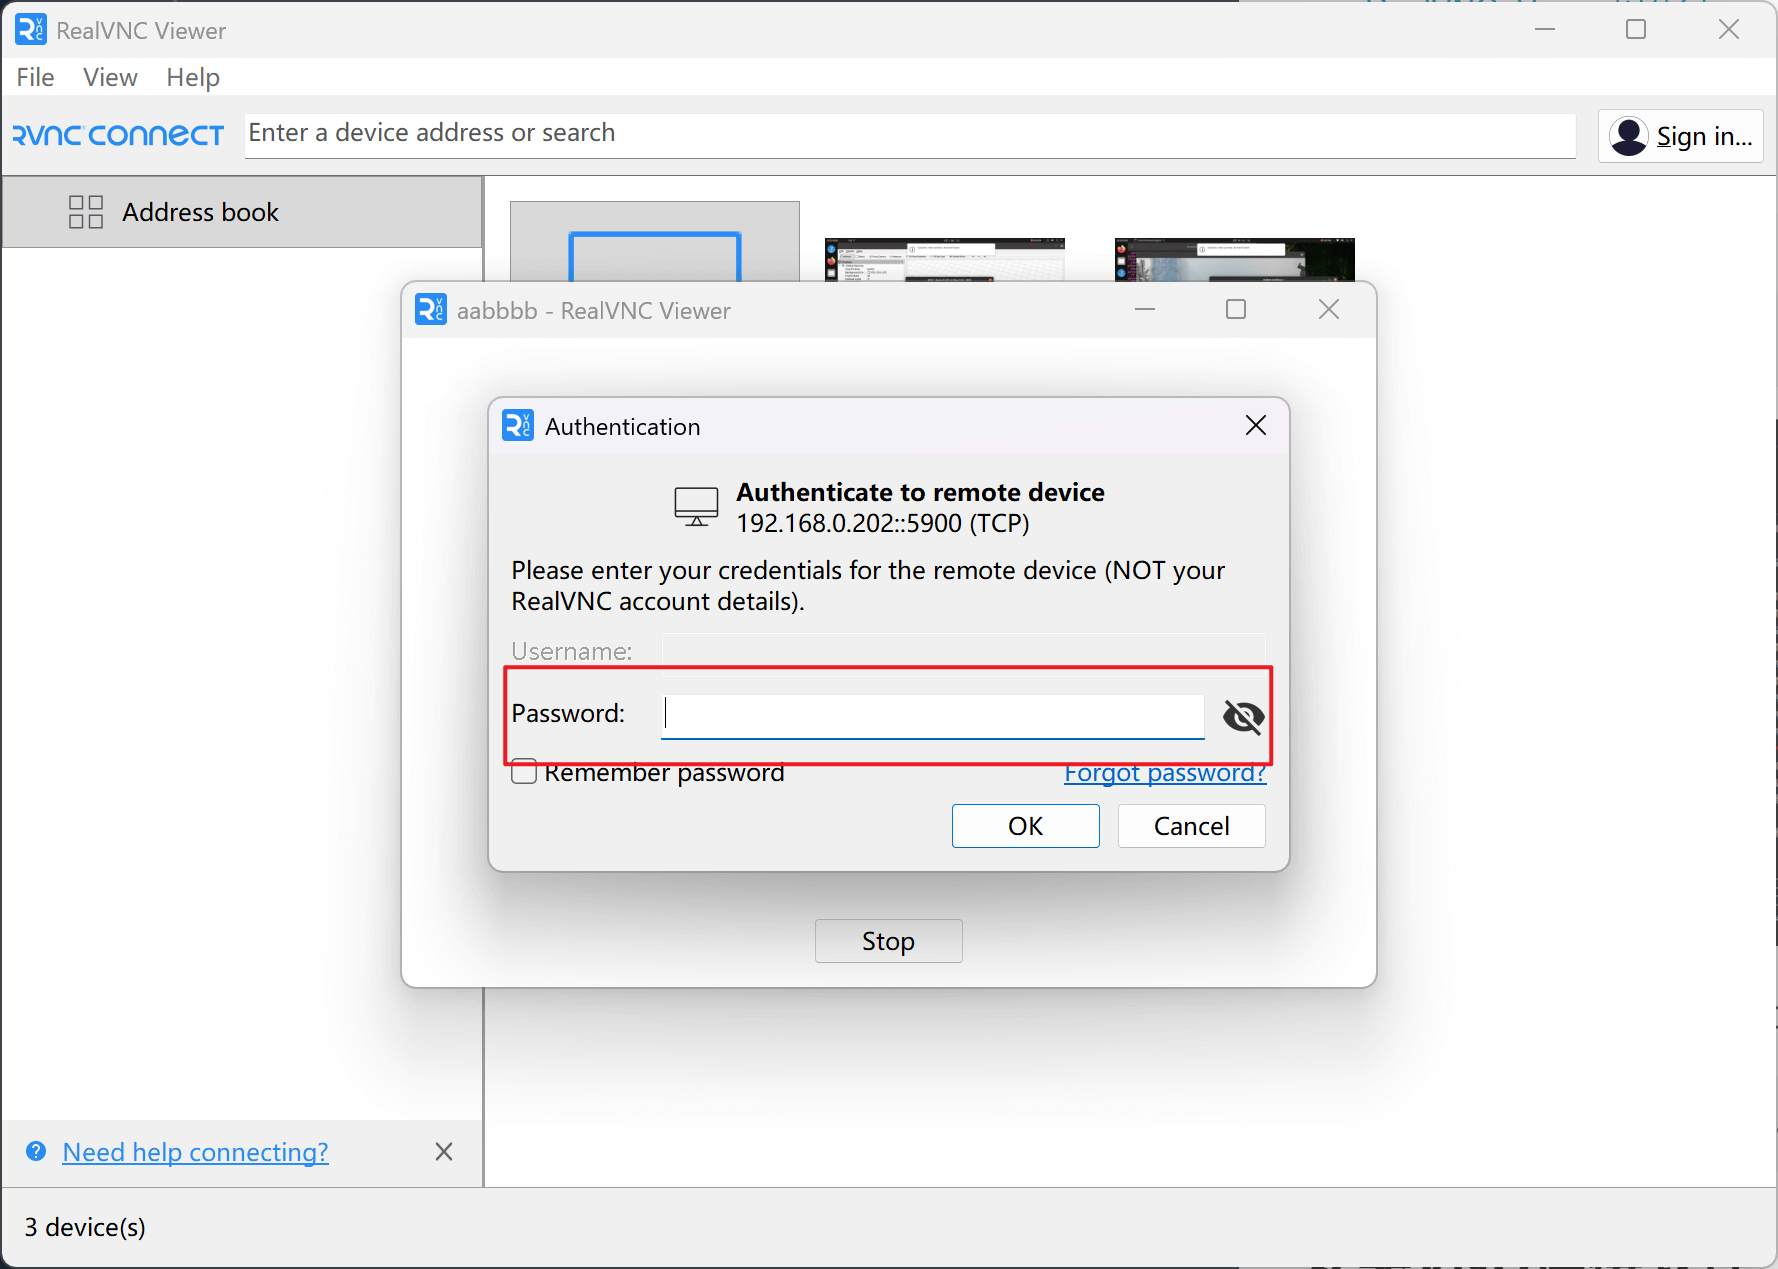The height and width of the screenshot is (1269, 1778).
Task: Click the device address search field
Action: [x=910, y=134]
